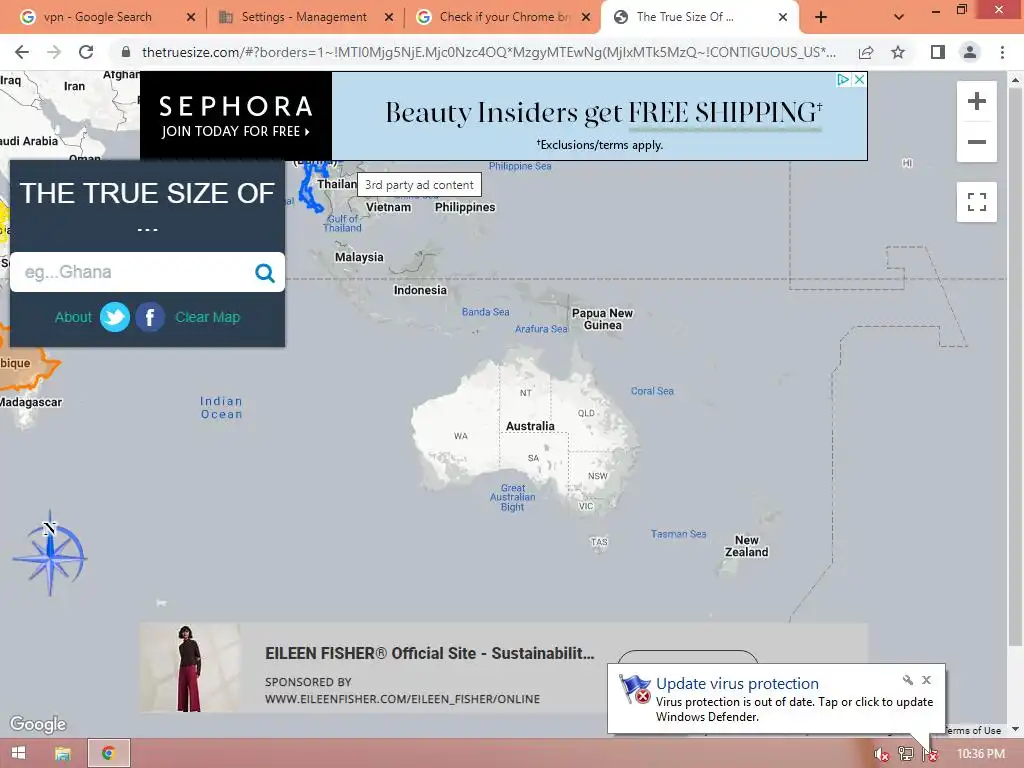1024x768 pixels.
Task: Click the About link
Action: point(73,317)
